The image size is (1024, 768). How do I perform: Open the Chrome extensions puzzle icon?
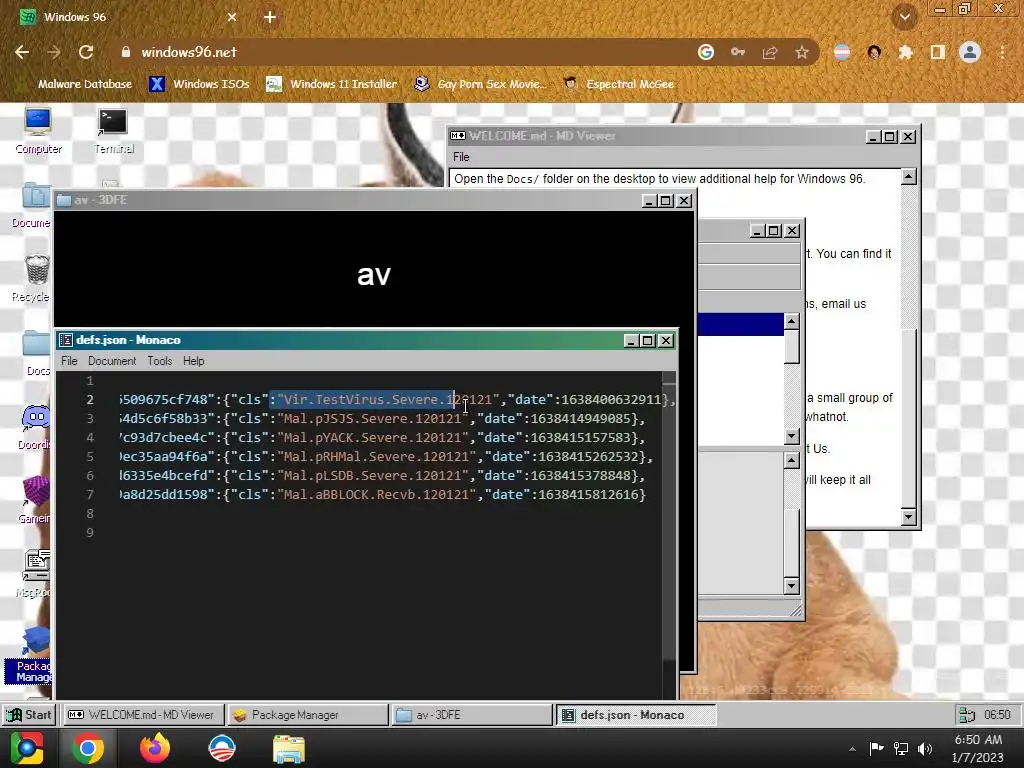pos(905,52)
